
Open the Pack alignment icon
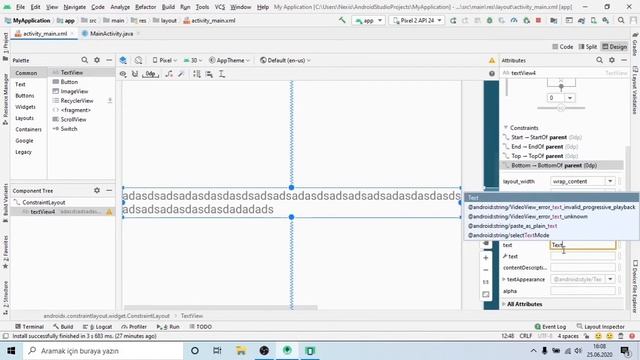[197, 74]
